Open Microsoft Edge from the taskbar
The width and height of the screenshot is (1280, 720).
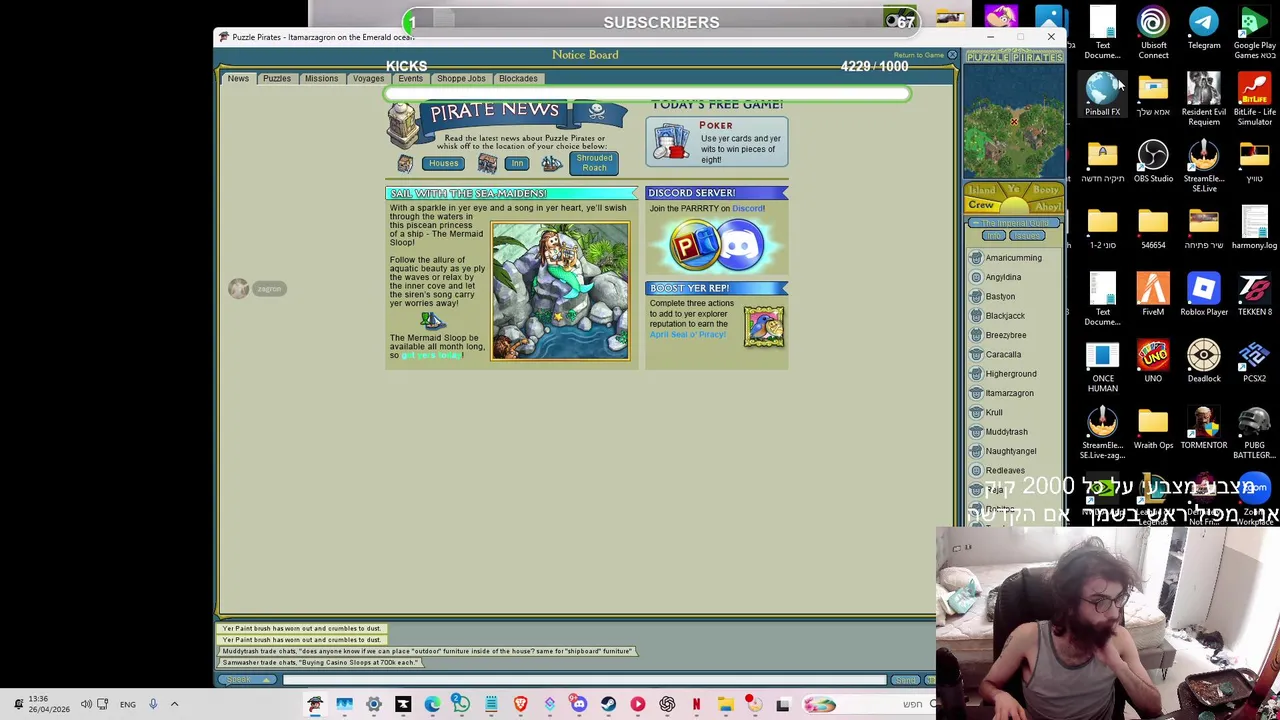[432, 704]
